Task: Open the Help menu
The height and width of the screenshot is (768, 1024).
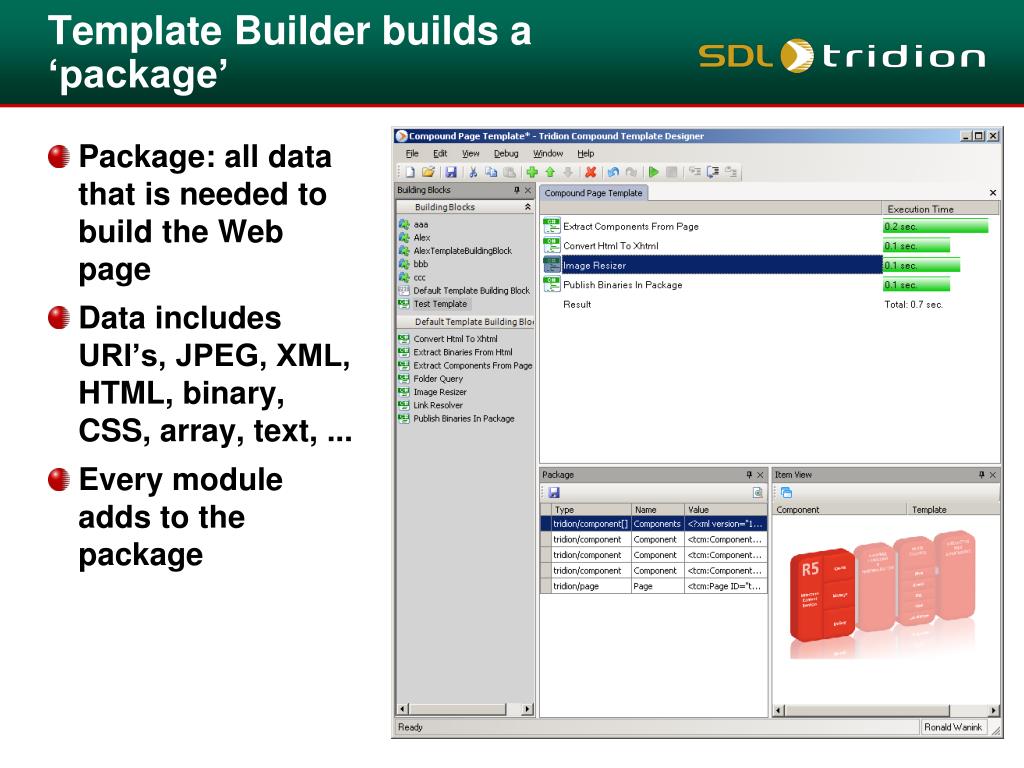Action: point(586,153)
